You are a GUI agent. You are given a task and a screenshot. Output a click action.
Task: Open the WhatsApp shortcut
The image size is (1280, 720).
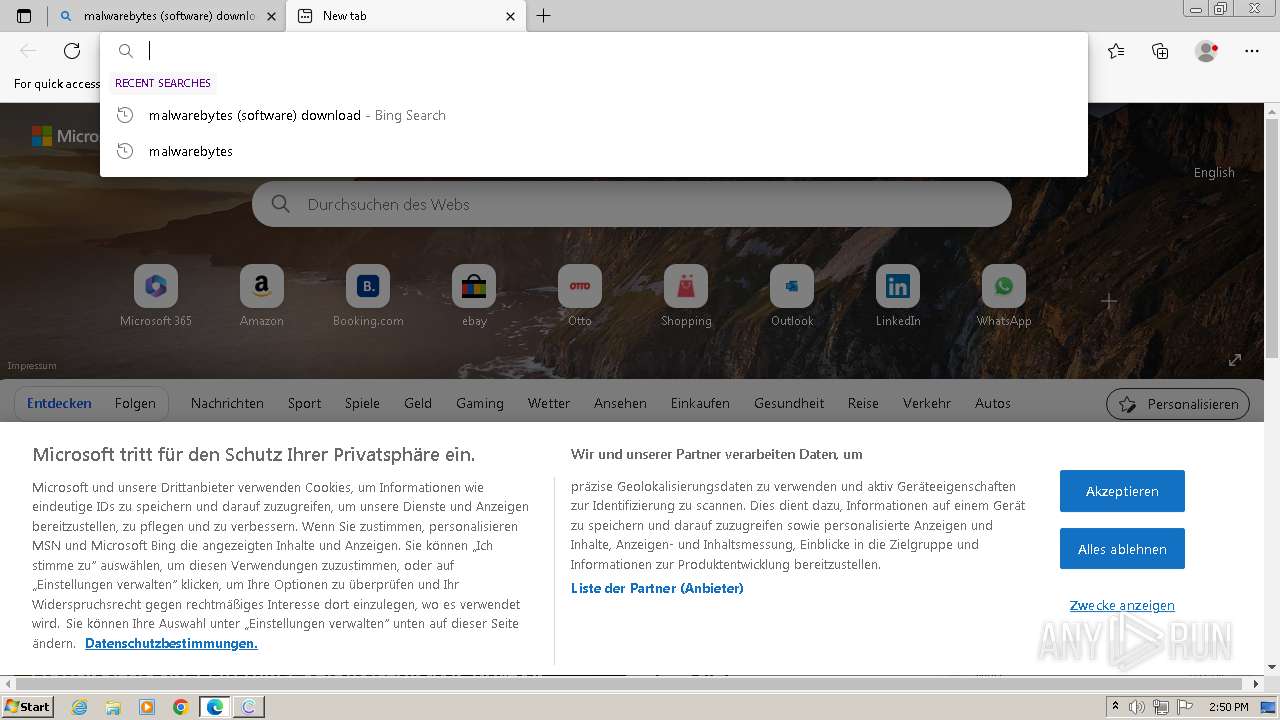click(x=1004, y=296)
